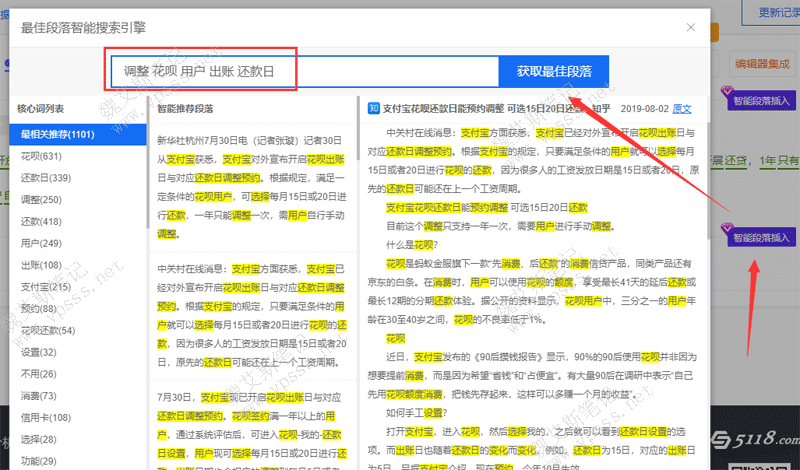800x470 pixels.
Task: Select the recommended paragraph starting 中关村在线消息
Action: (251, 316)
